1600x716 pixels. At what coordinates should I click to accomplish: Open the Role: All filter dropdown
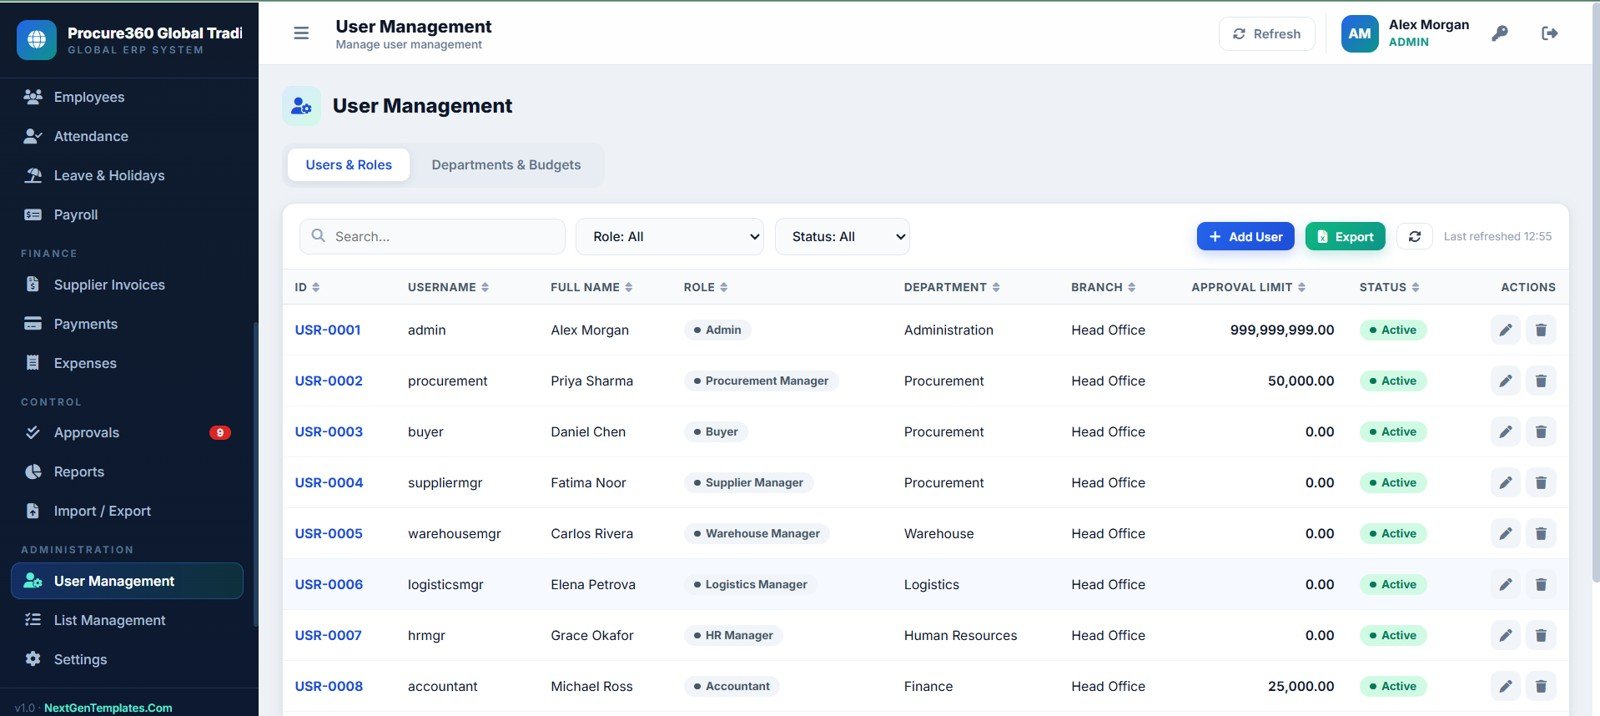tap(669, 237)
